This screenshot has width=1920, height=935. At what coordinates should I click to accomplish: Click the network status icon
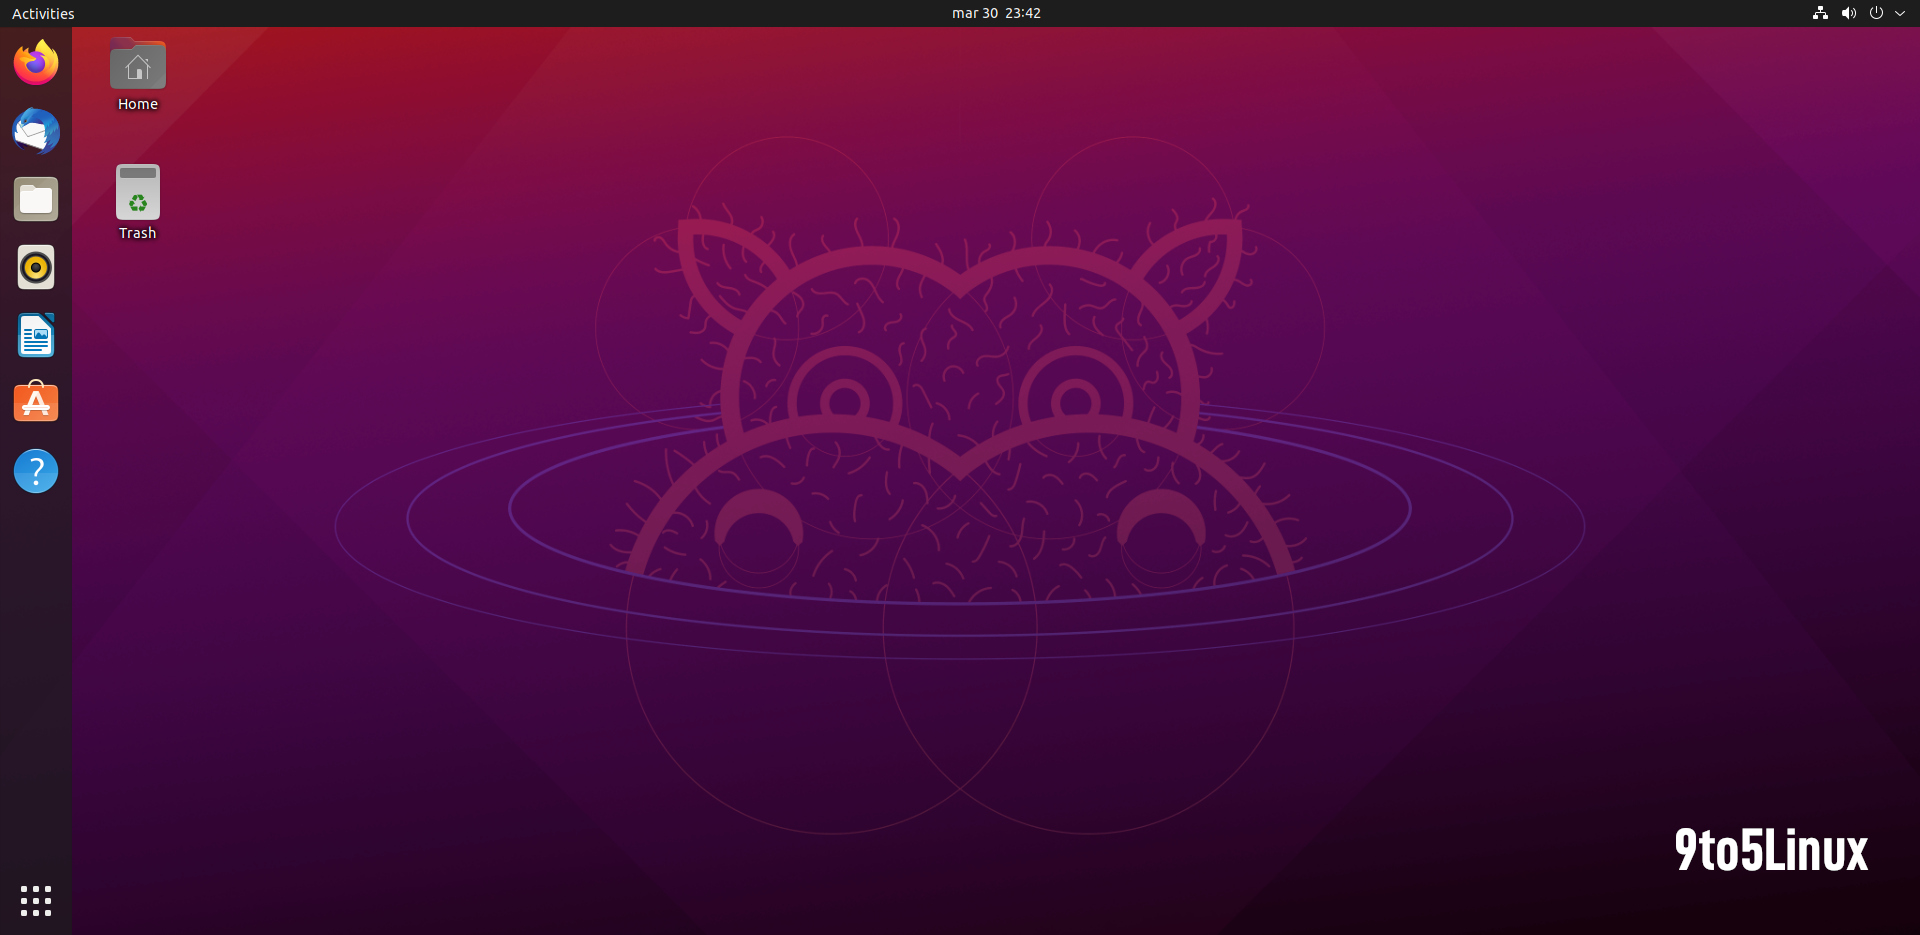[1819, 13]
